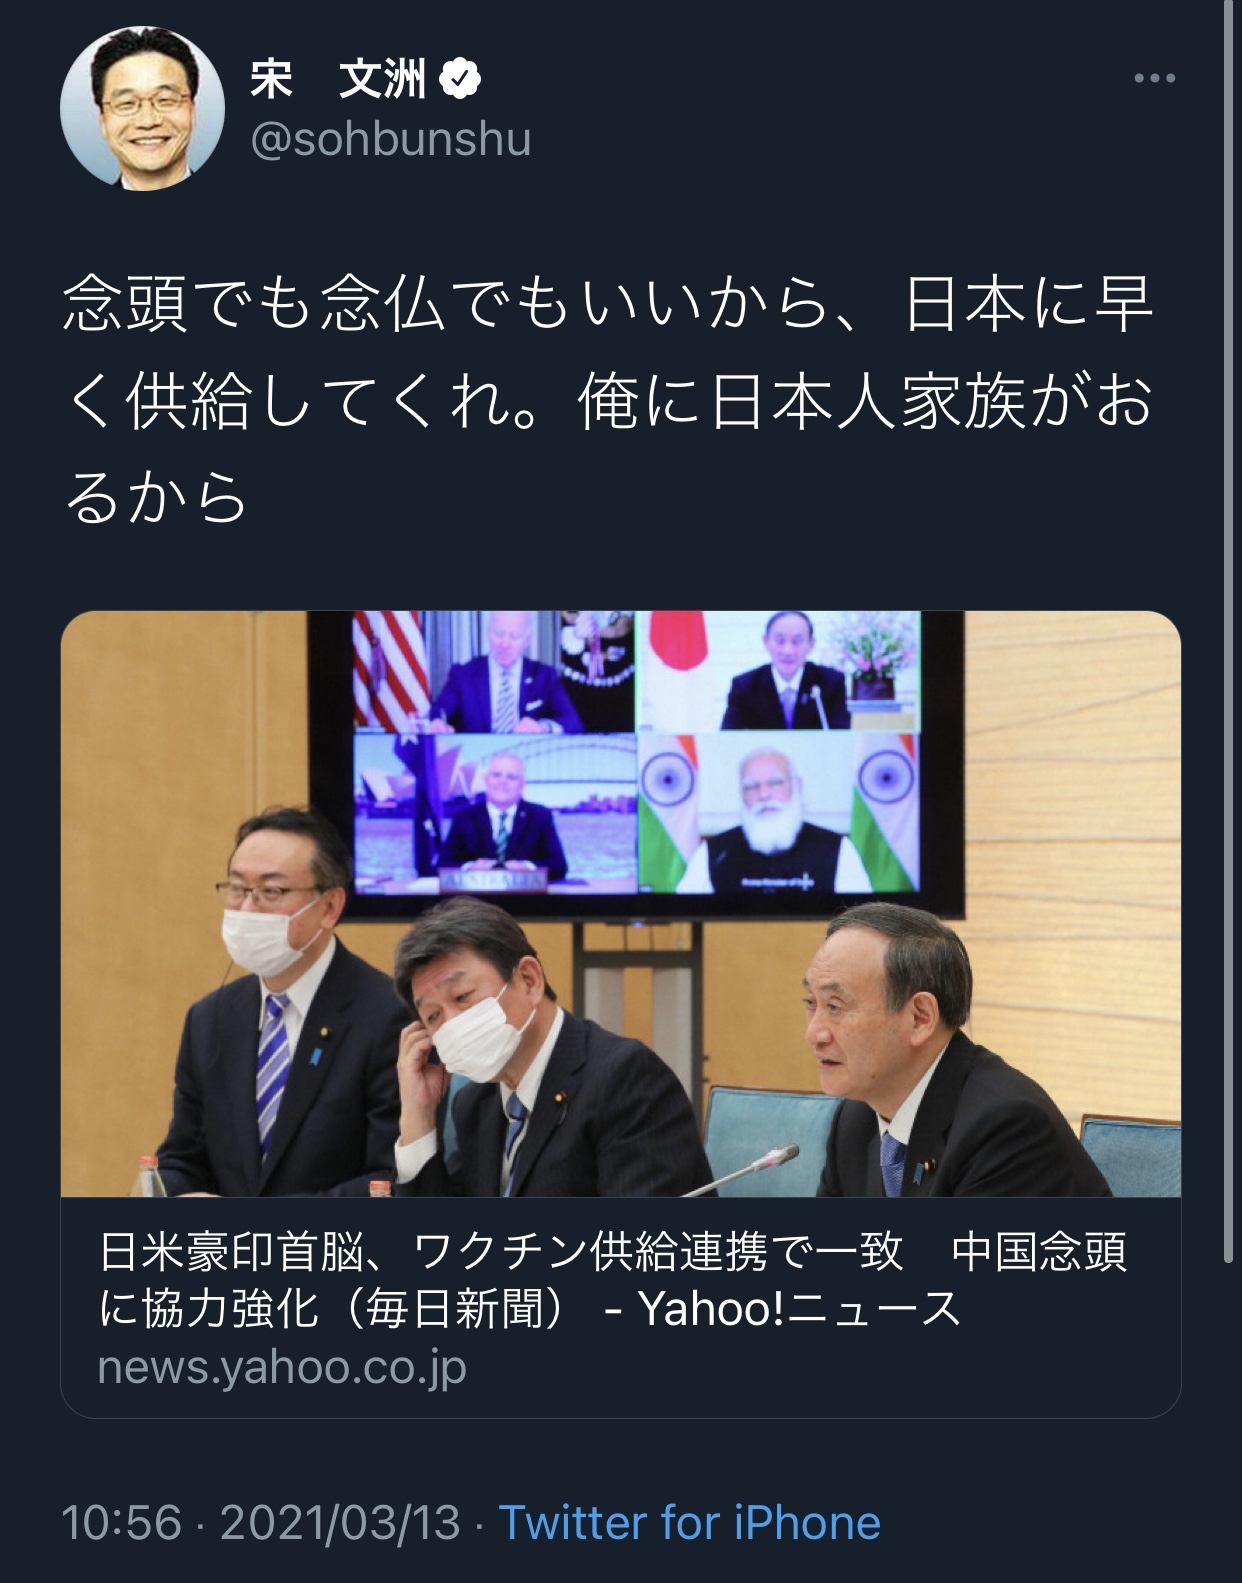Image resolution: width=1242 pixels, height=1583 pixels.
Task: Click the @sohbunshu handle
Action: coord(390,139)
